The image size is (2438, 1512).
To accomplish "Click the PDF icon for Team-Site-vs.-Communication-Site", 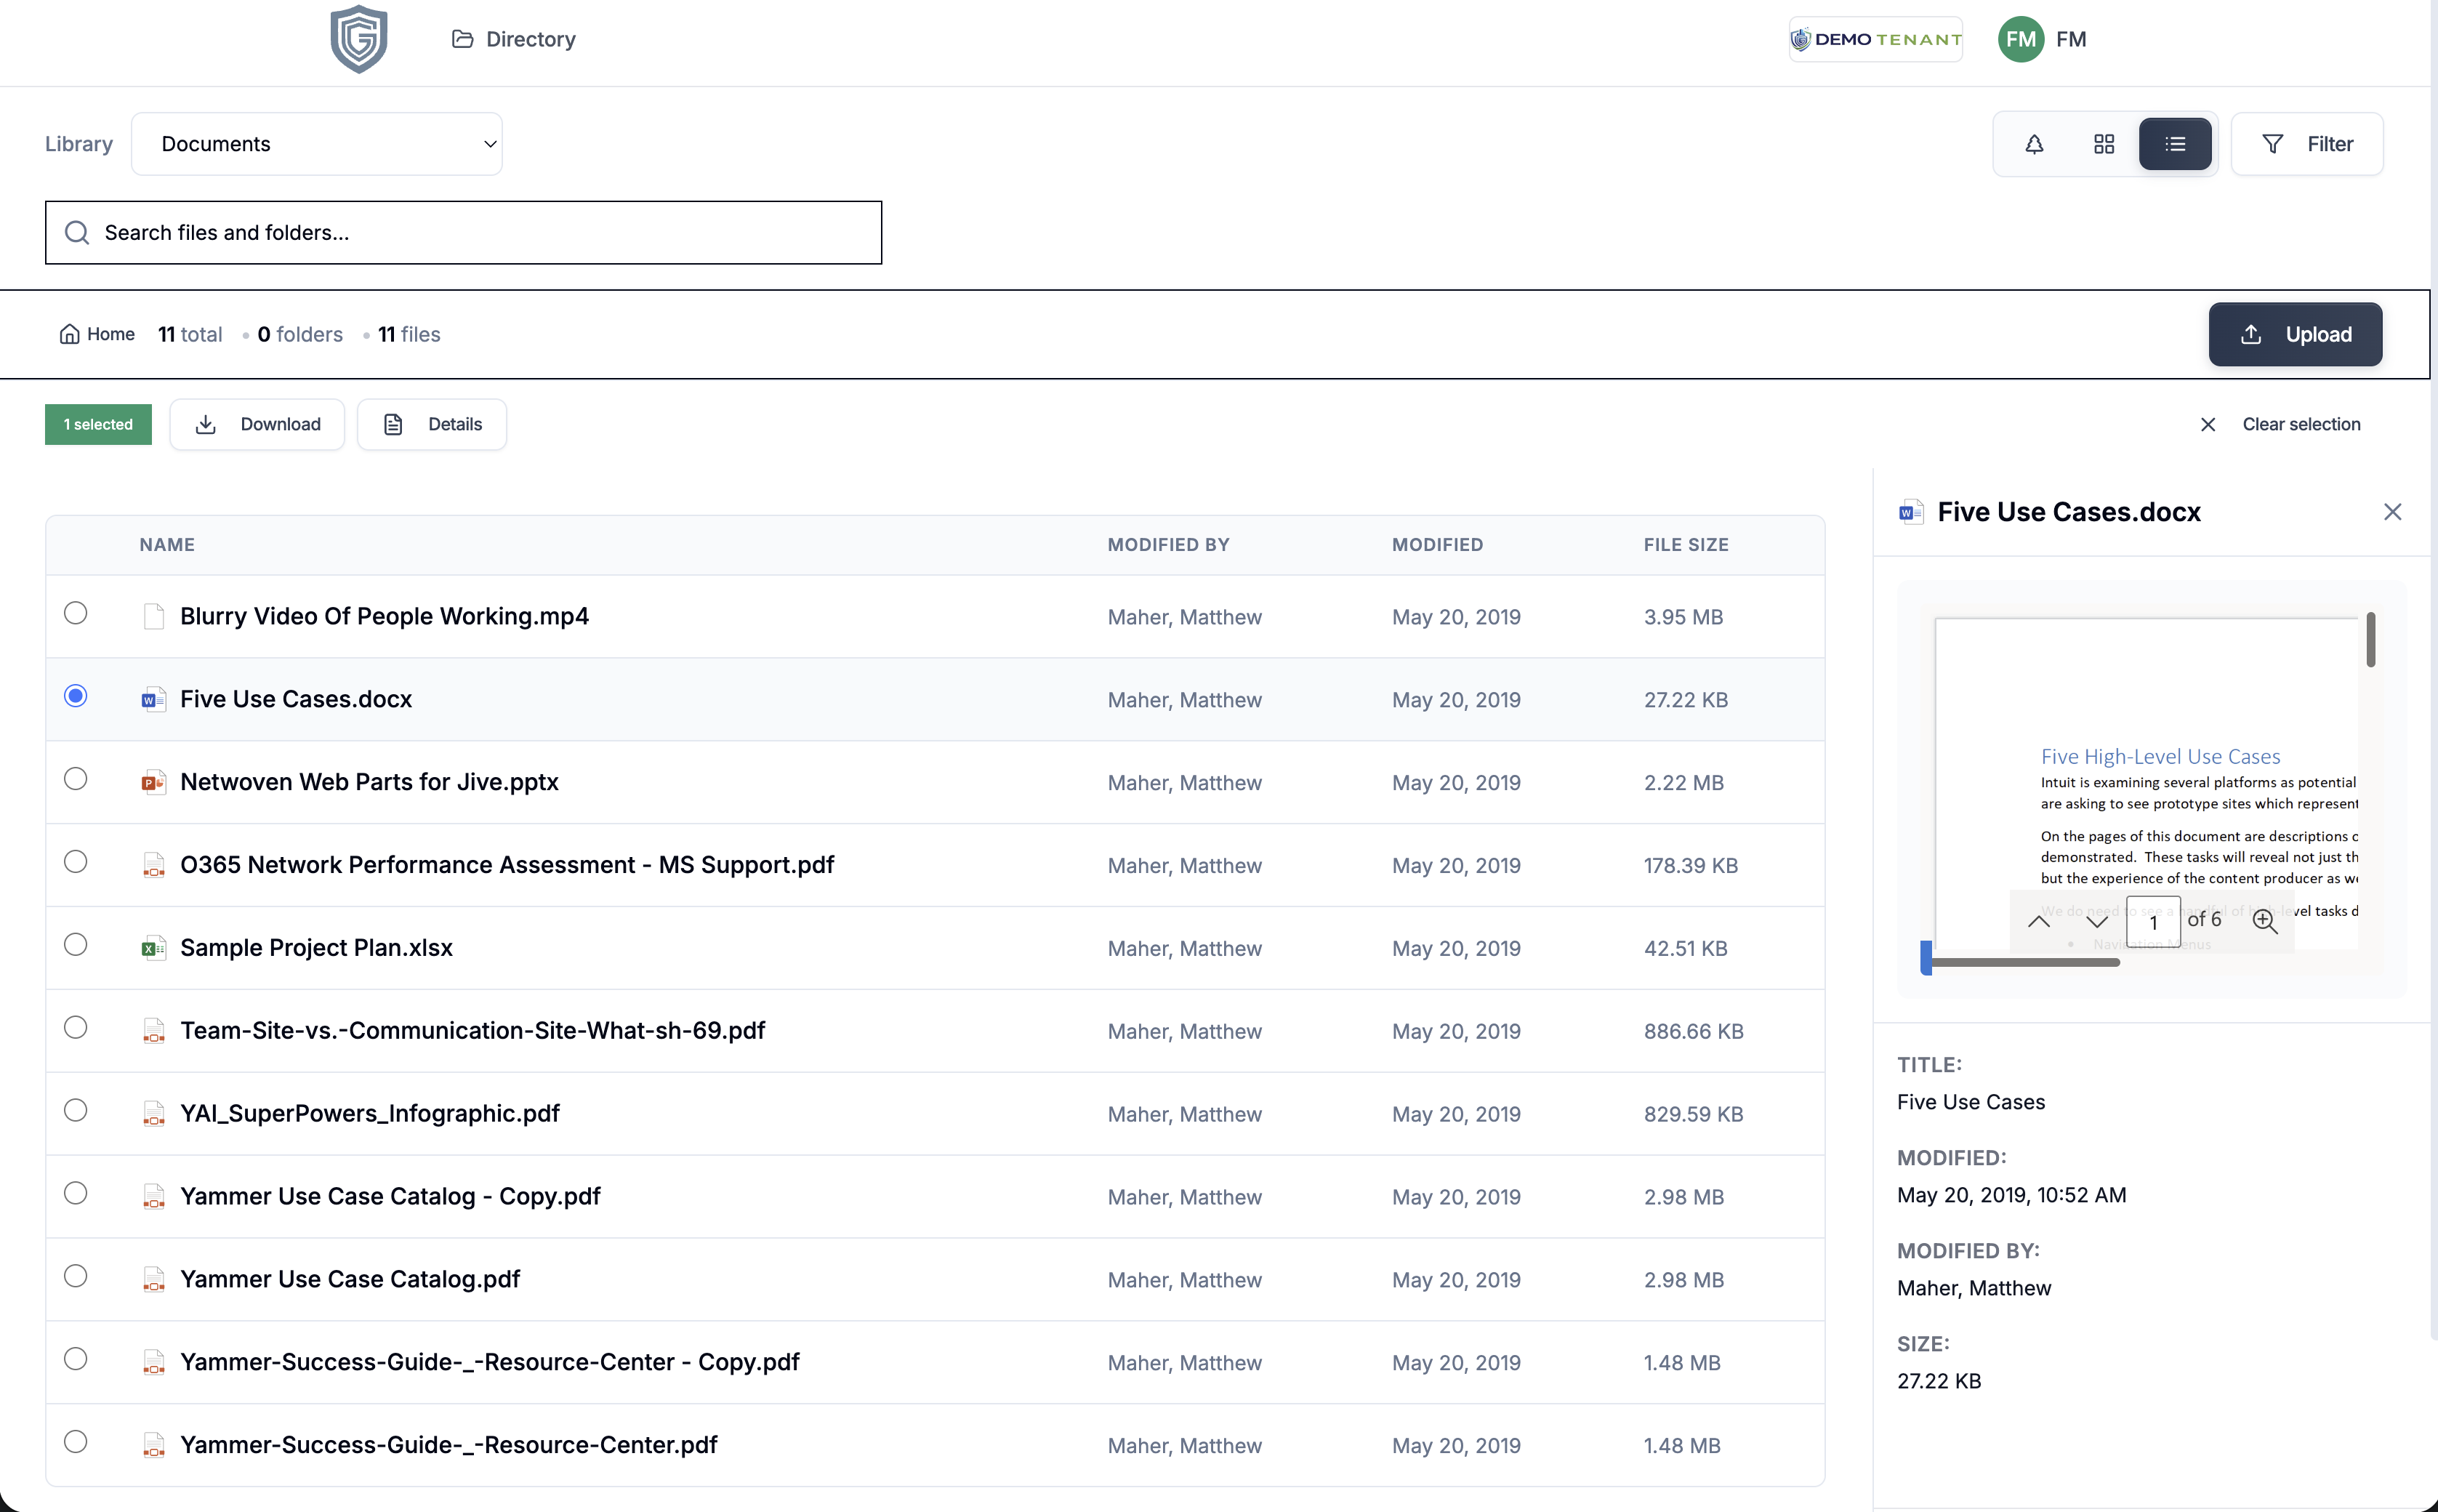I will pyautogui.click(x=153, y=1031).
